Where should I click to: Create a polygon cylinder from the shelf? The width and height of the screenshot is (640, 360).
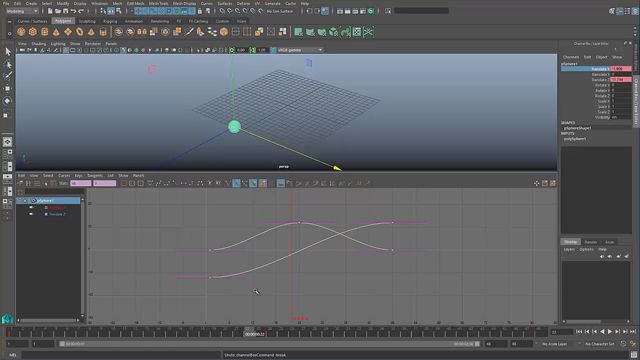tap(44, 32)
